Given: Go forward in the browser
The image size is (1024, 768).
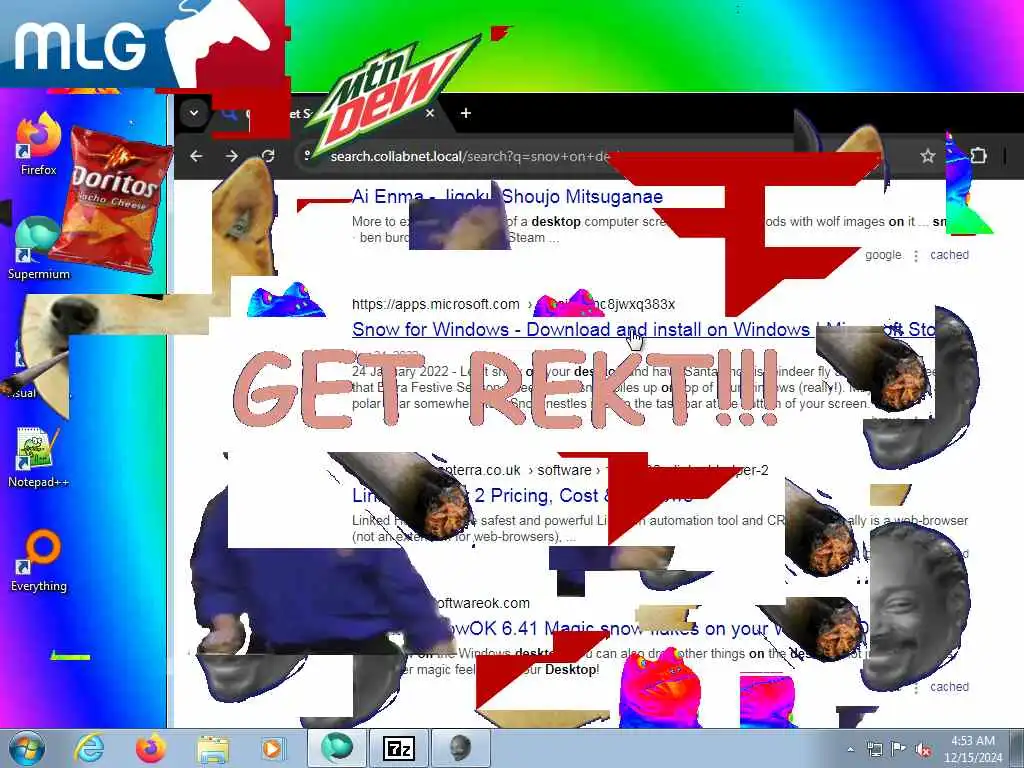Looking at the screenshot, I should [232, 156].
